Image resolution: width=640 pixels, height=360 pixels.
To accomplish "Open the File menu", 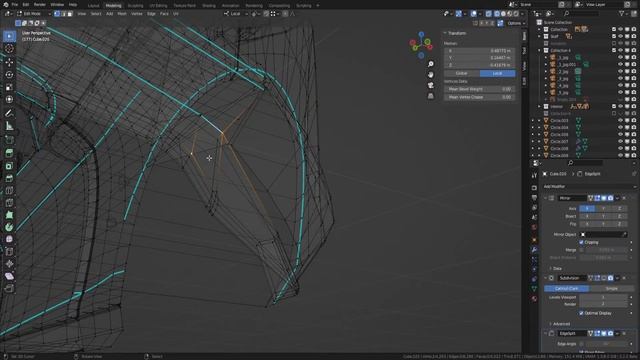I will [15, 4].
